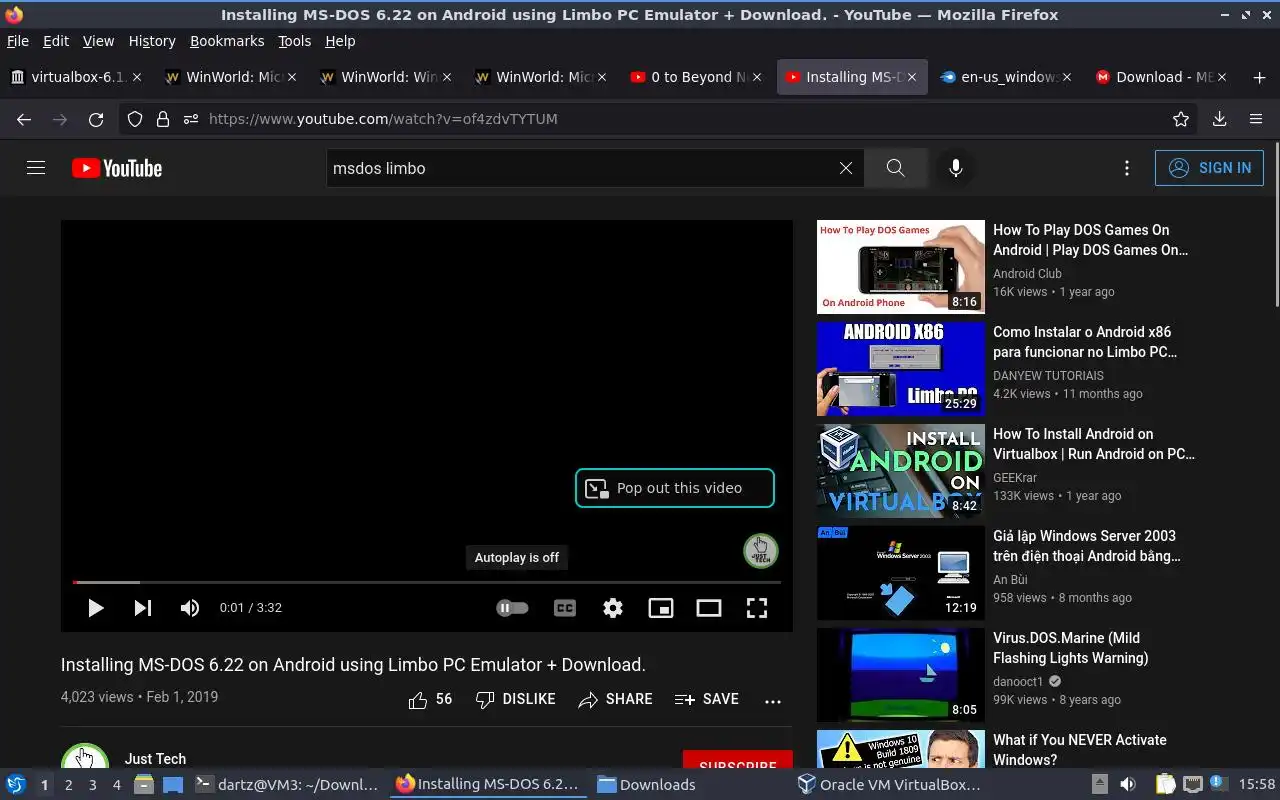This screenshot has width=1280, height=800.
Task: Seek on the video progress bar
Action: point(427,582)
